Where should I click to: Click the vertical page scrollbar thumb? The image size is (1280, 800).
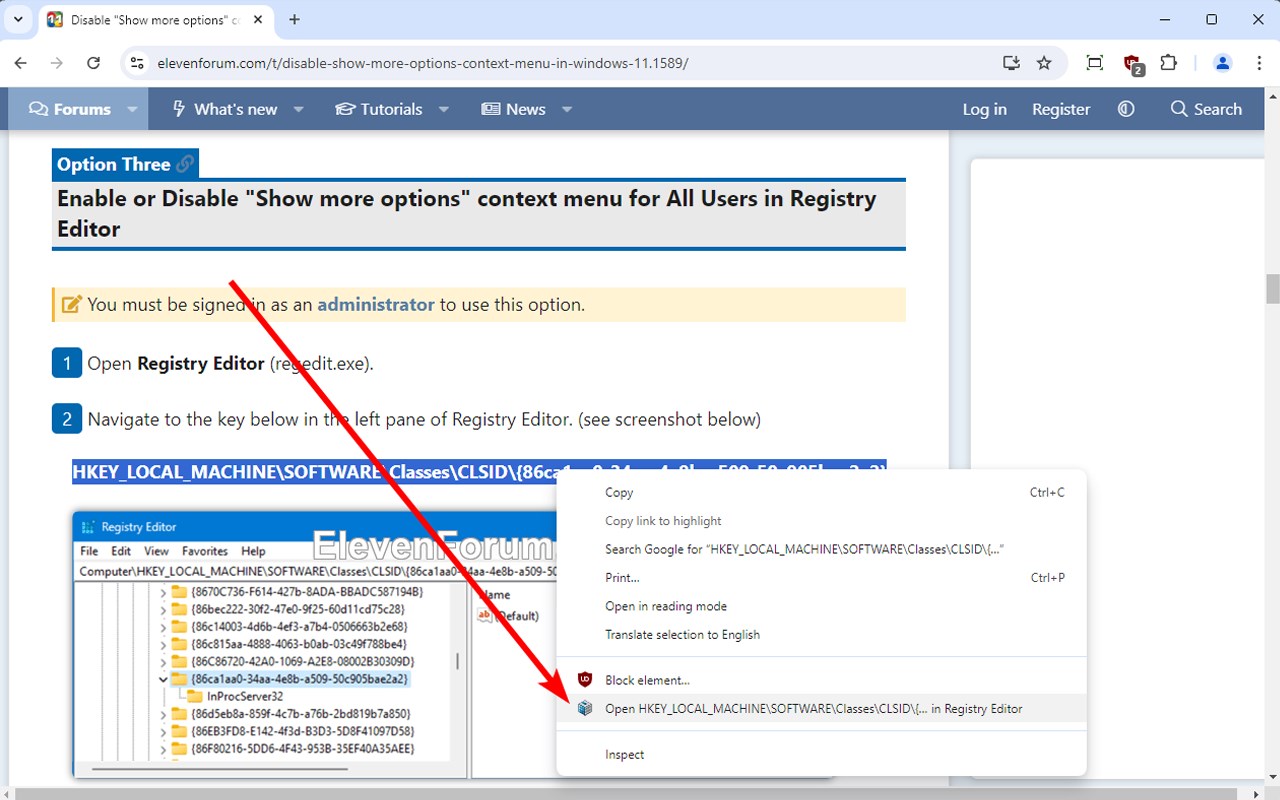tap(1272, 288)
